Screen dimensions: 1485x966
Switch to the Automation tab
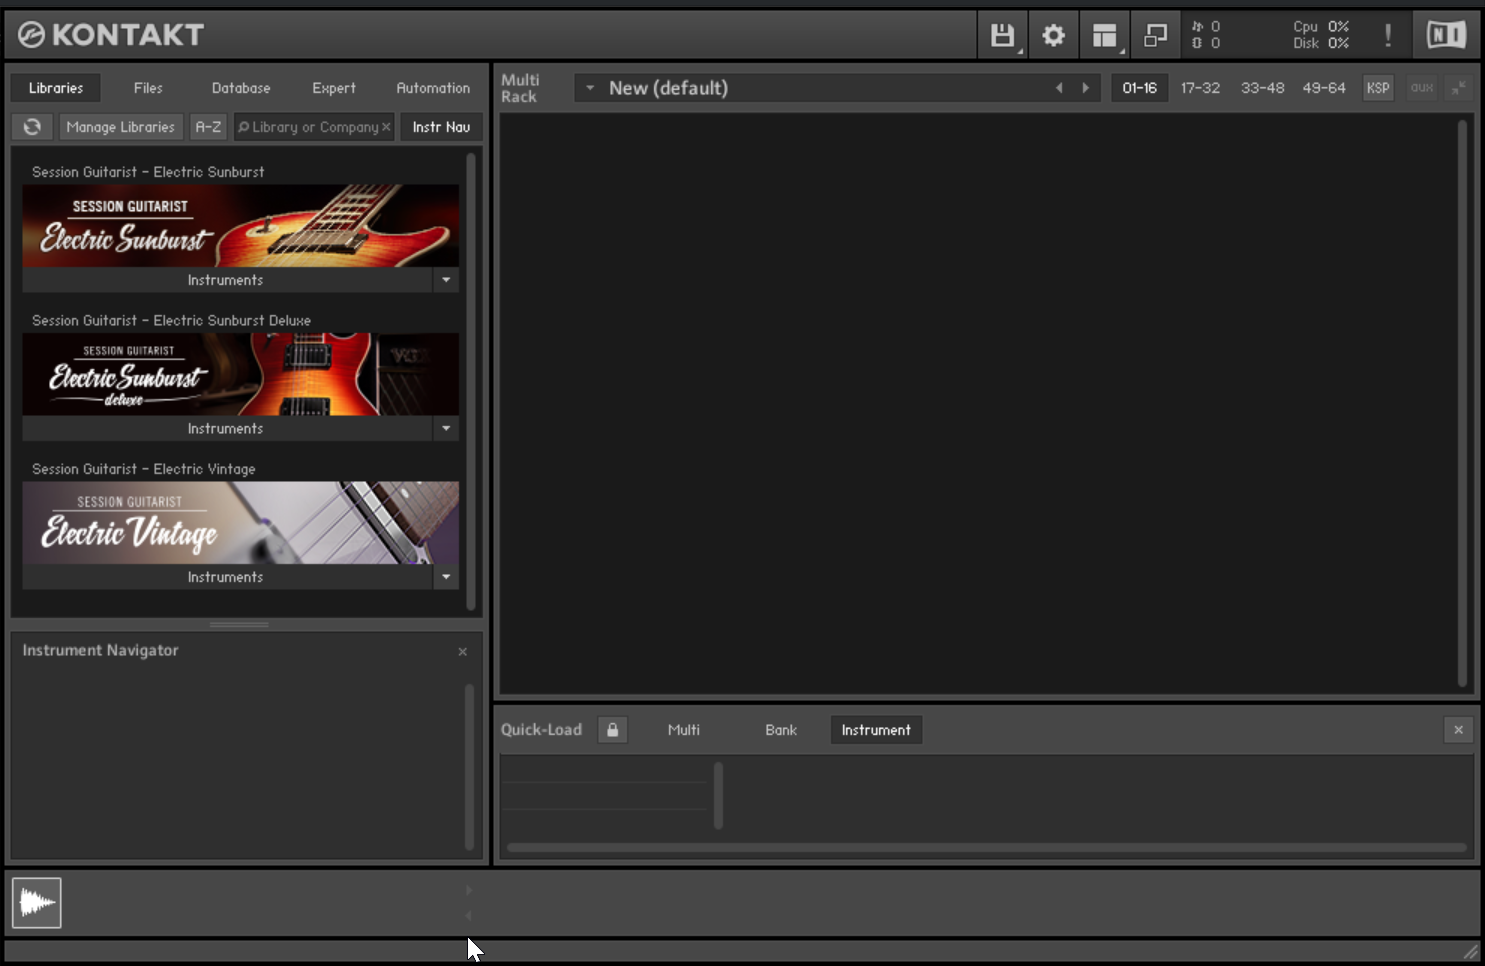pyautogui.click(x=433, y=88)
